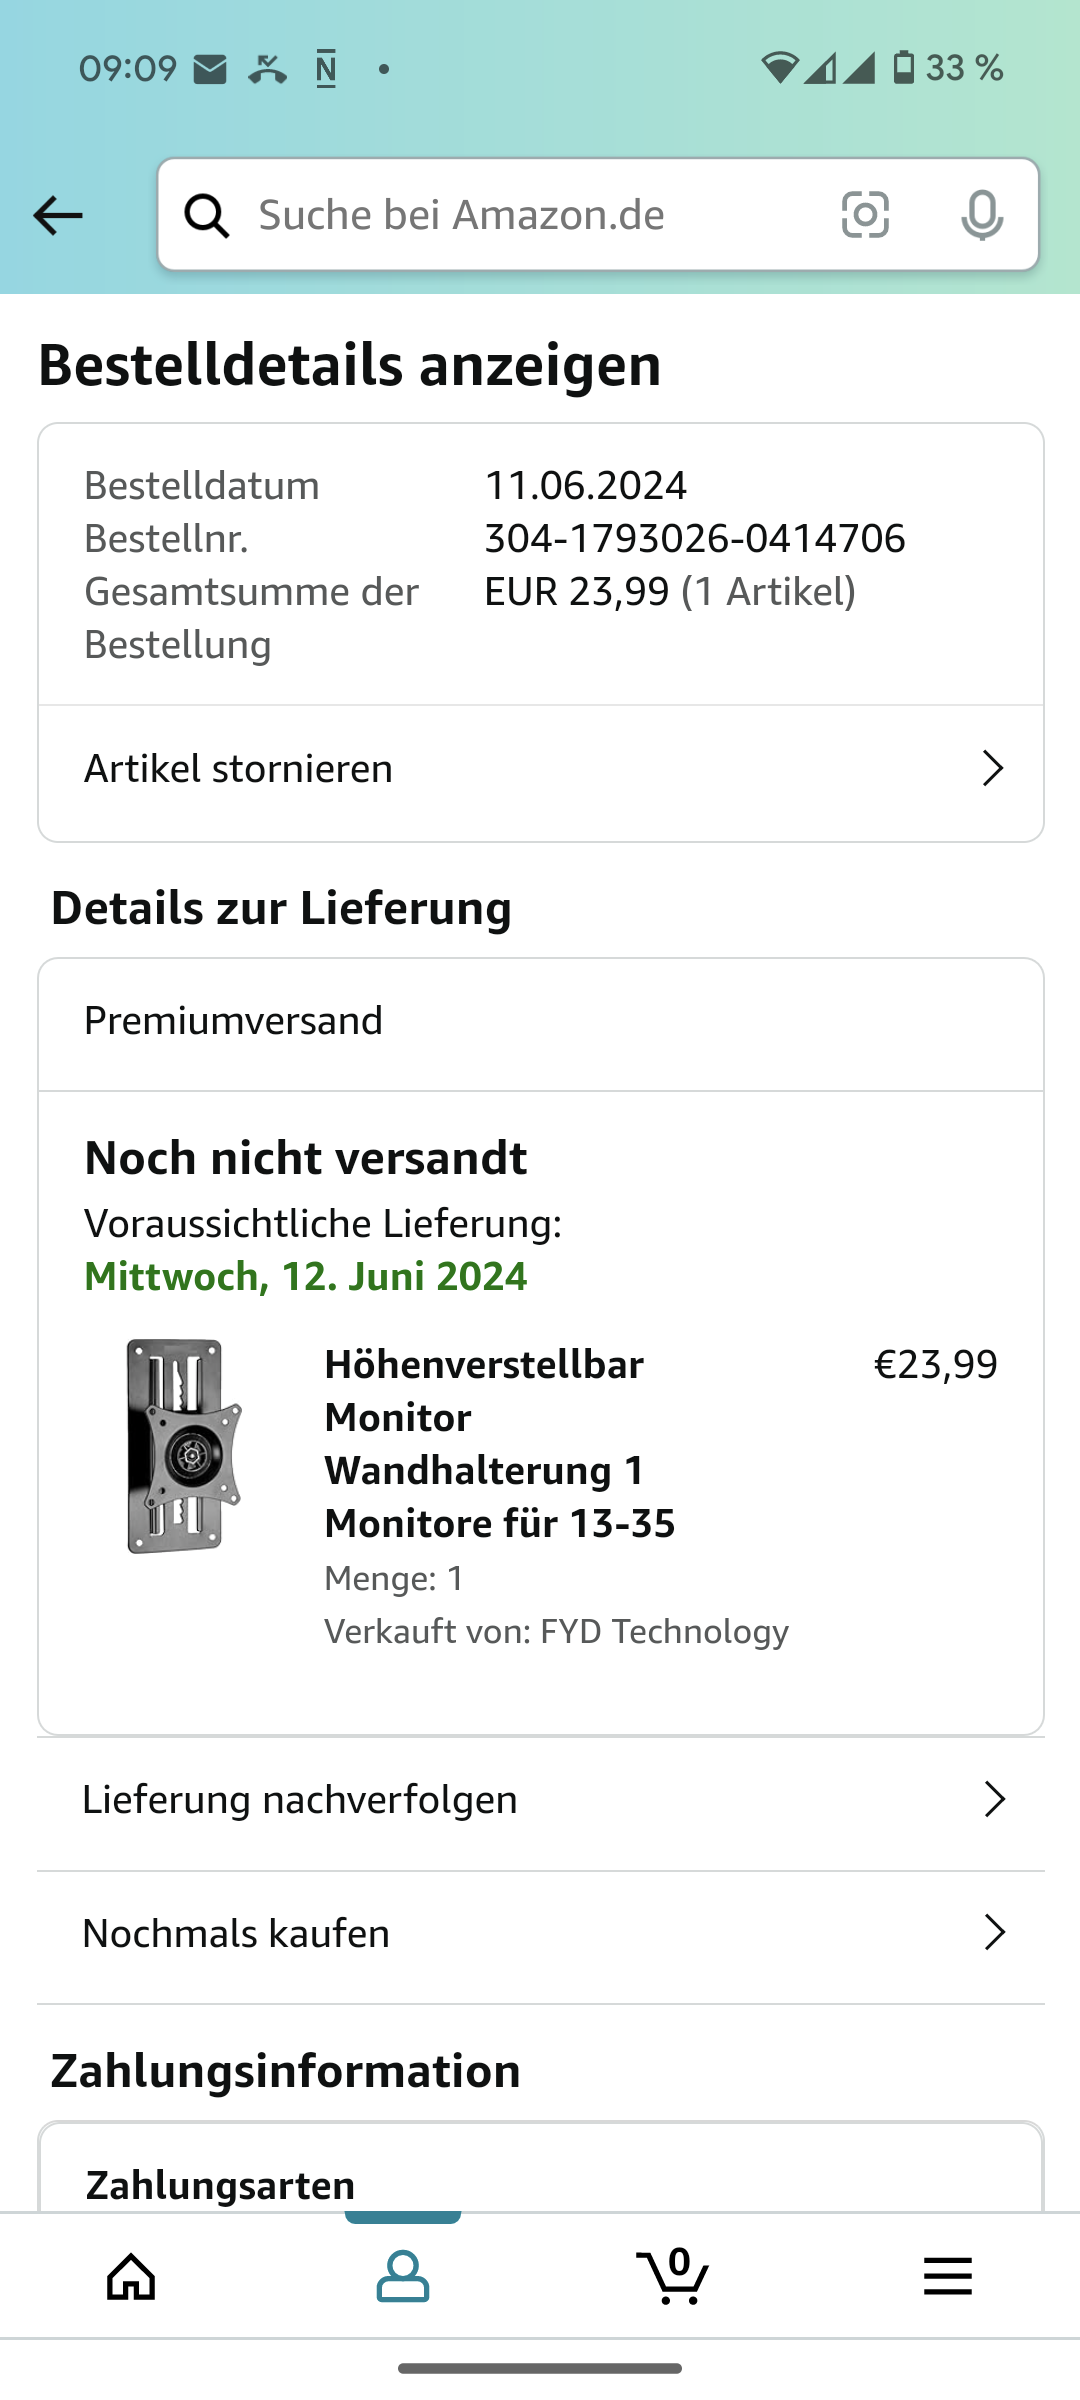Tap the search magnifier icon
The height and width of the screenshot is (2400, 1080).
[x=207, y=215]
